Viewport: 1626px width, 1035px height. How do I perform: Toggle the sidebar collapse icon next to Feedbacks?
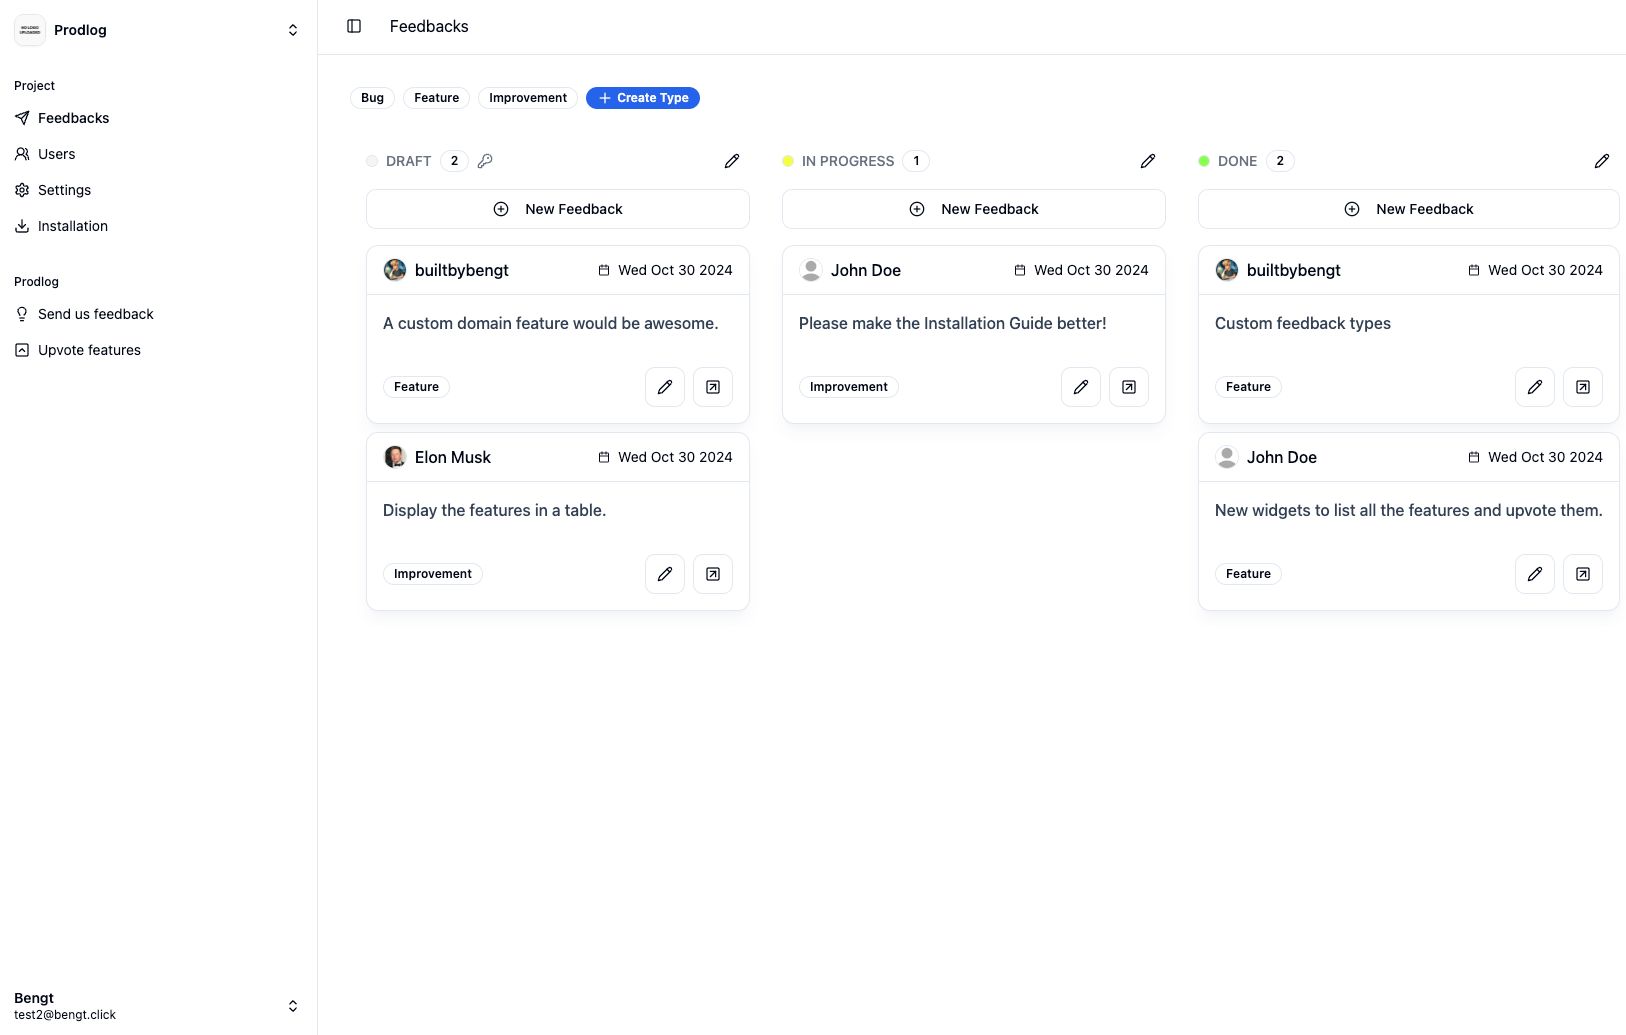point(354,26)
